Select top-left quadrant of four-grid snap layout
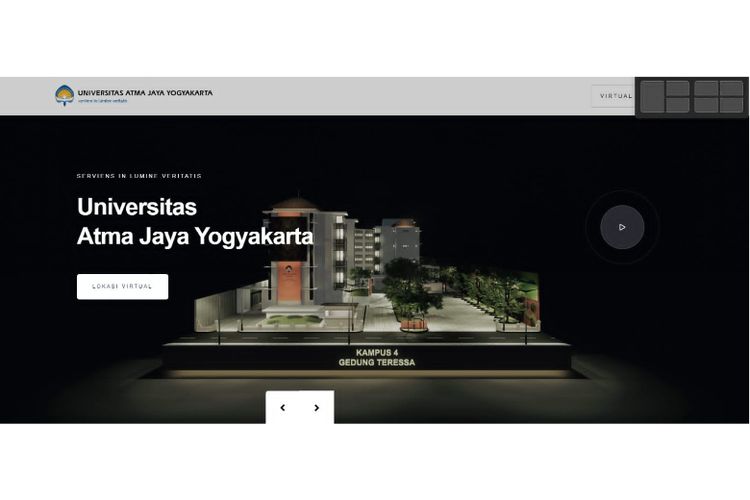The height and width of the screenshot is (500, 750). (706, 88)
